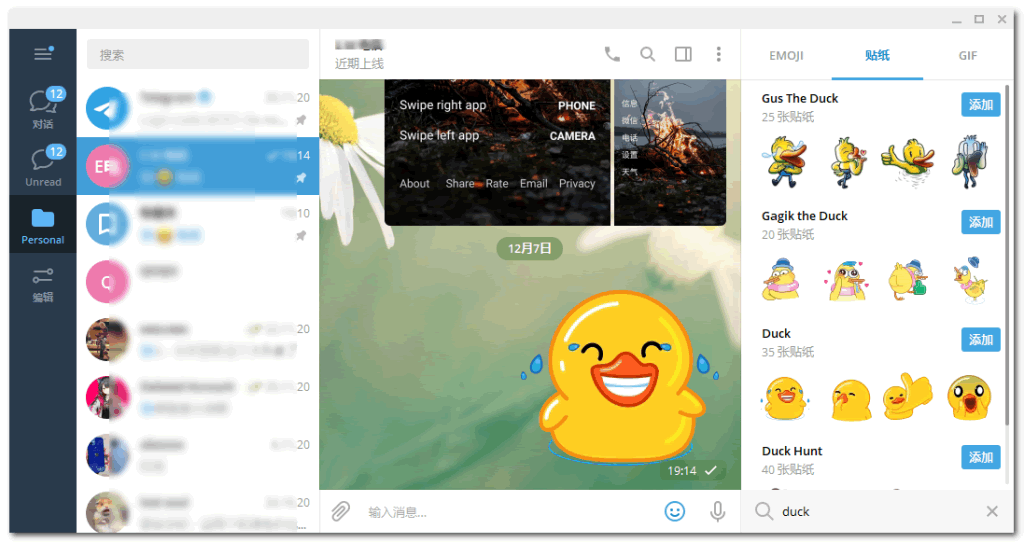
Task: Click the 输入消息 message input box
Action: click(500, 512)
